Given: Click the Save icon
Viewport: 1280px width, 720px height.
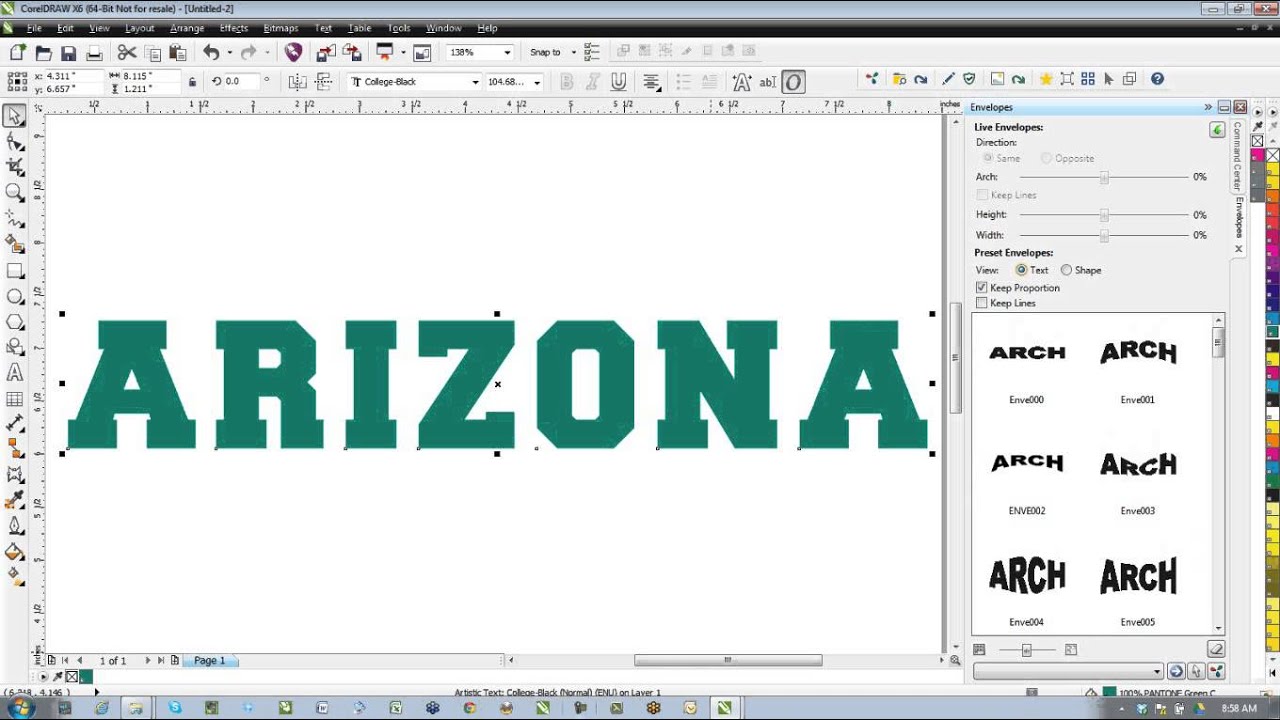Looking at the screenshot, I should (69, 53).
